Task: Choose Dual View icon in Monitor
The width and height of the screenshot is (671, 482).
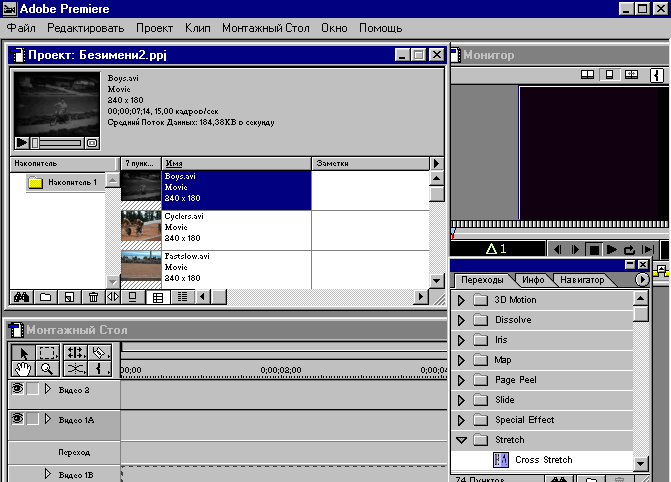Action: coord(587,75)
